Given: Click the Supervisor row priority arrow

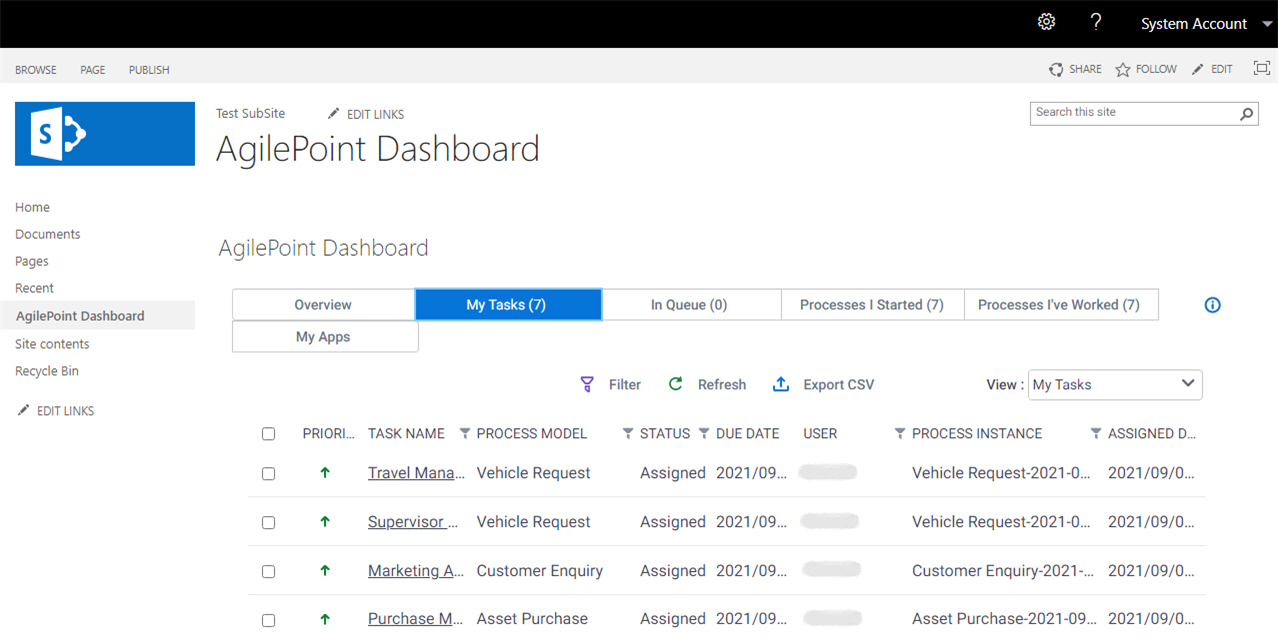Looking at the screenshot, I should (x=325, y=522).
